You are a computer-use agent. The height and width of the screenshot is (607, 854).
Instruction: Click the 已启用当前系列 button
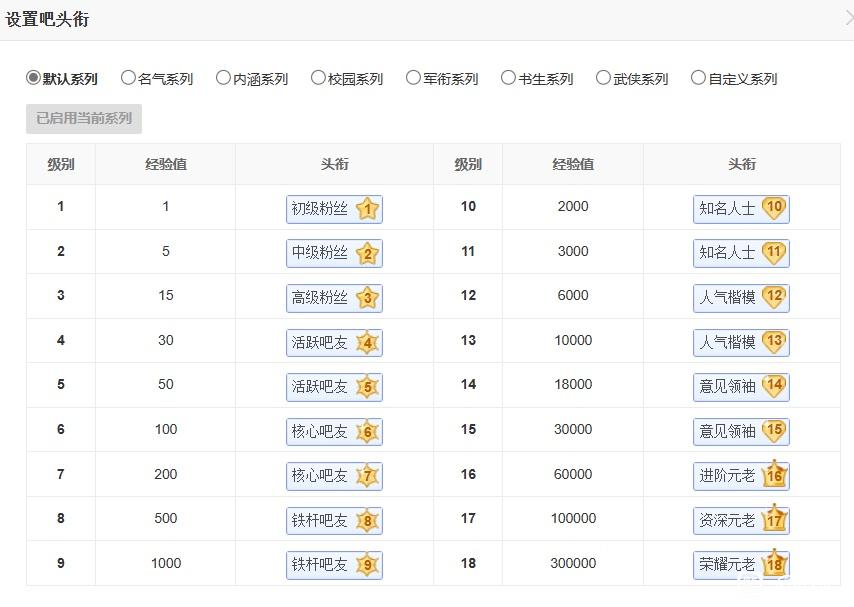point(84,119)
